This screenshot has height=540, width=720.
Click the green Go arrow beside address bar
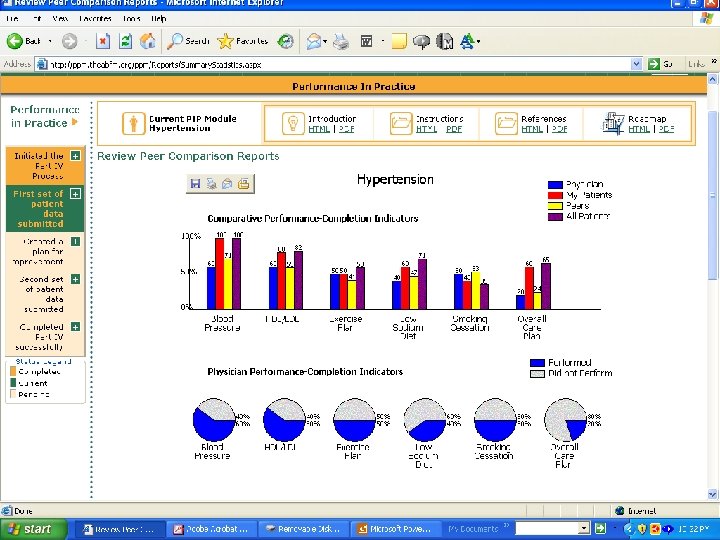[x=654, y=64]
